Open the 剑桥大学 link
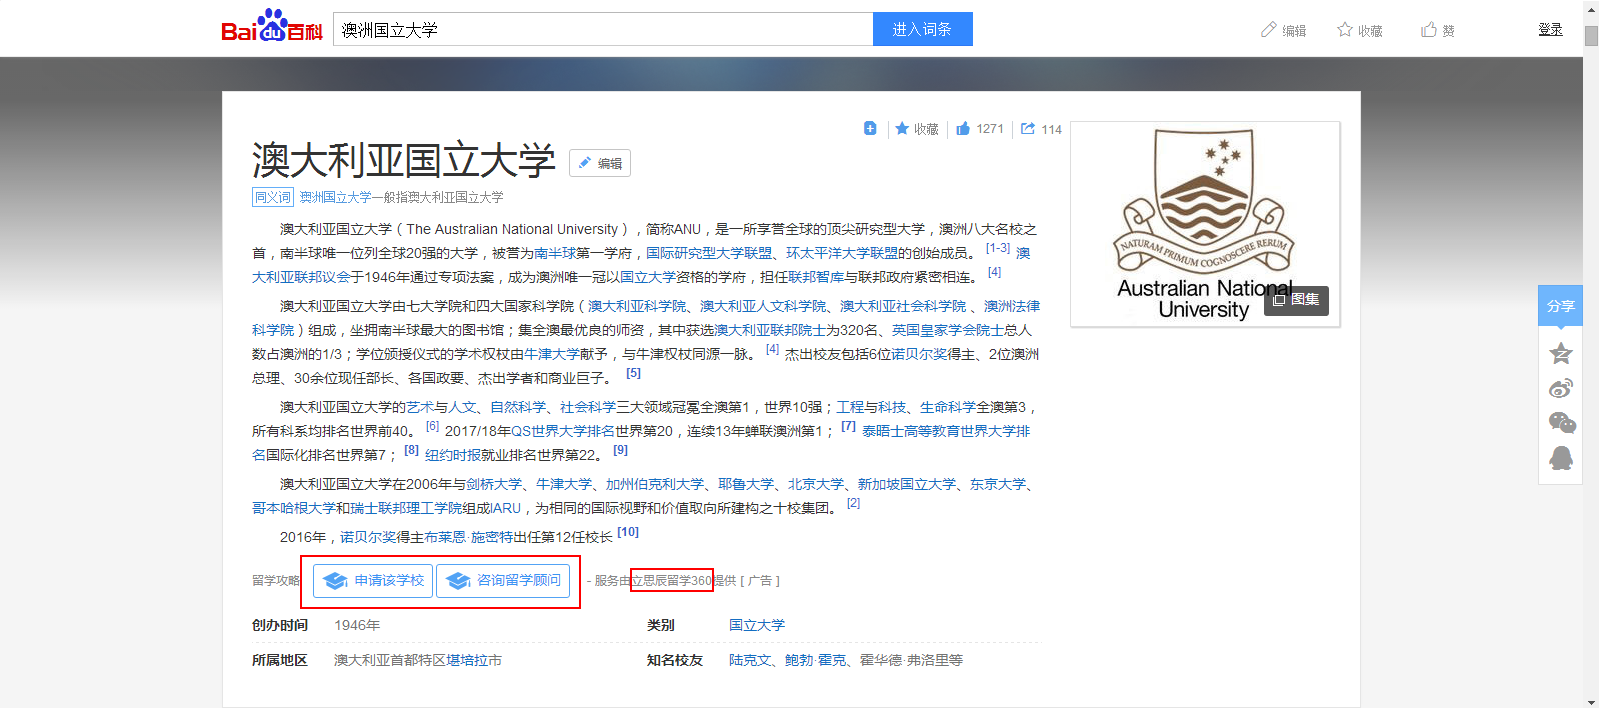1599x708 pixels. point(494,484)
